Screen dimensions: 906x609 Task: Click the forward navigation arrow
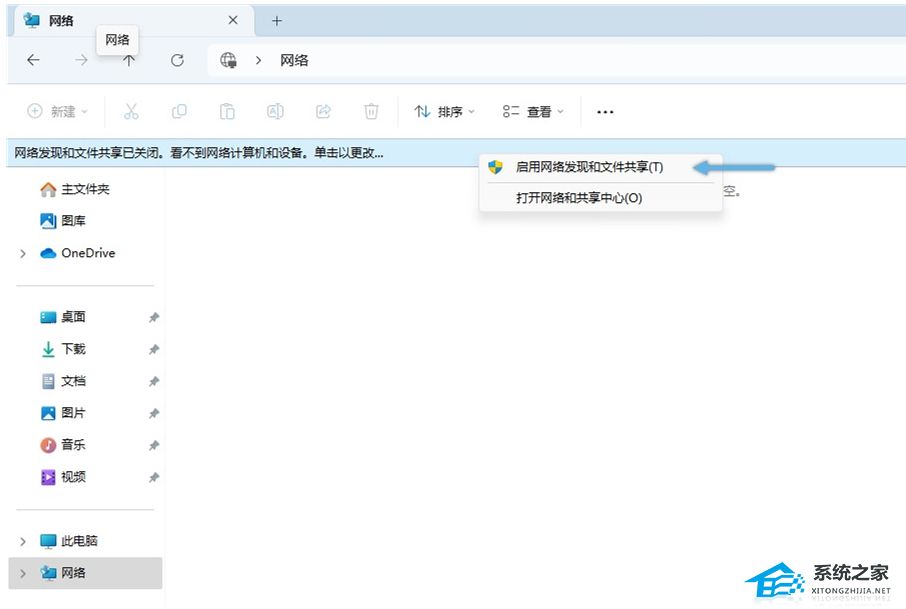(81, 60)
